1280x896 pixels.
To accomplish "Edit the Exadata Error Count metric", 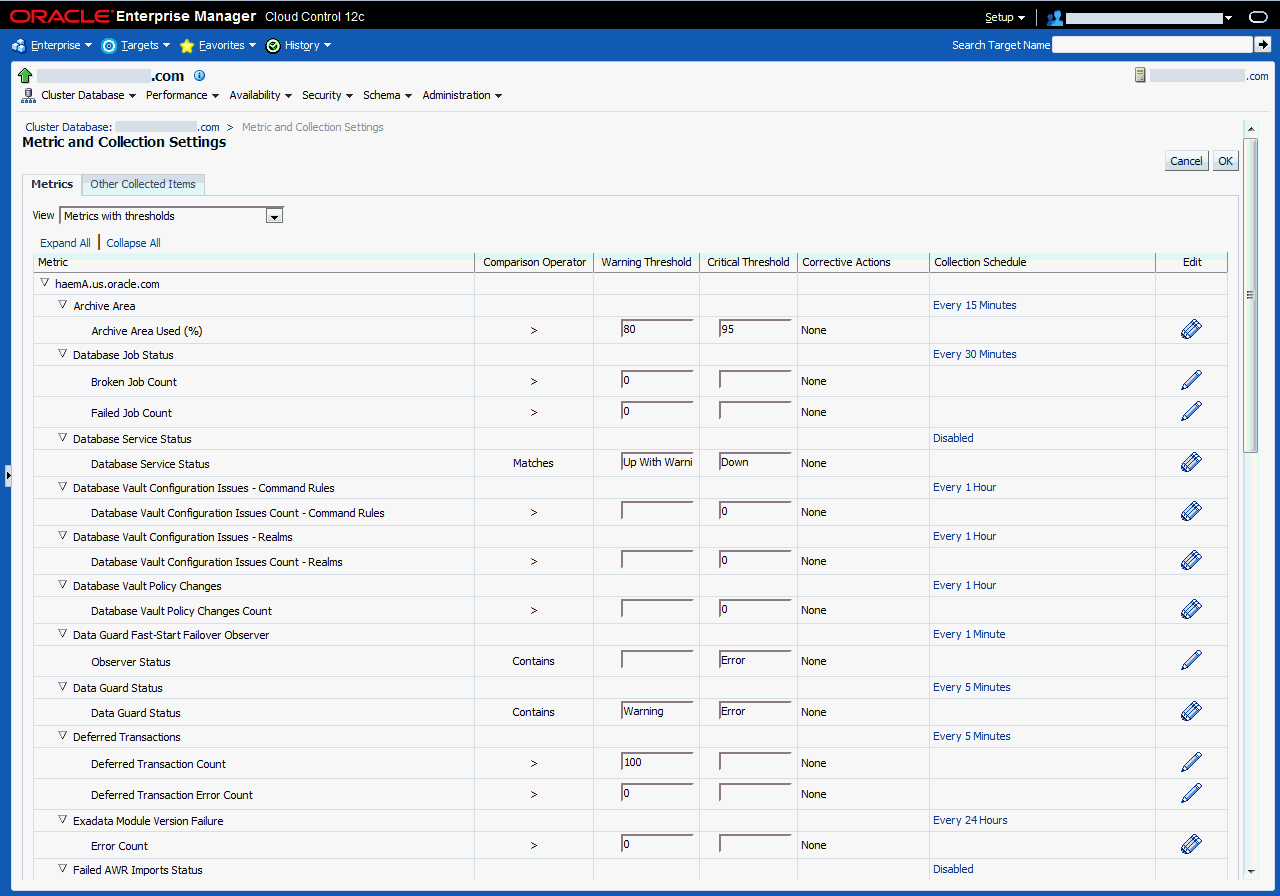I will click(x=1191, y=845).
